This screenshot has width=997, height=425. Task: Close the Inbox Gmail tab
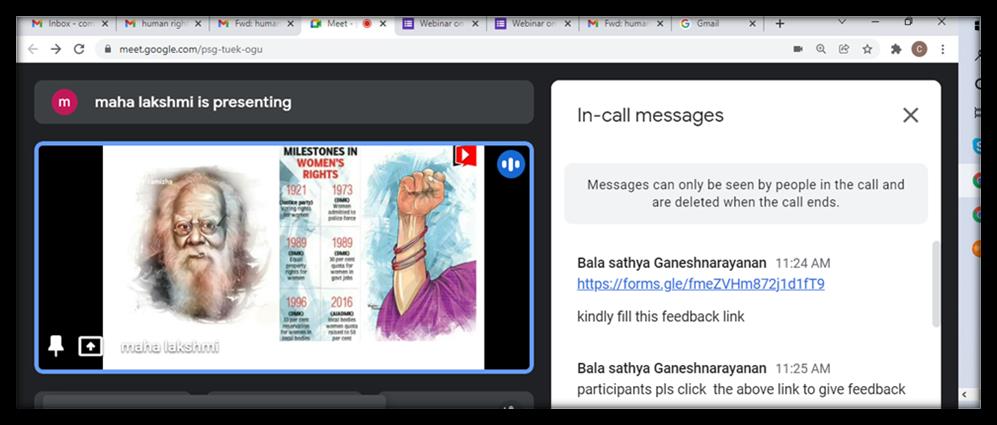click(x=105, y=24)
